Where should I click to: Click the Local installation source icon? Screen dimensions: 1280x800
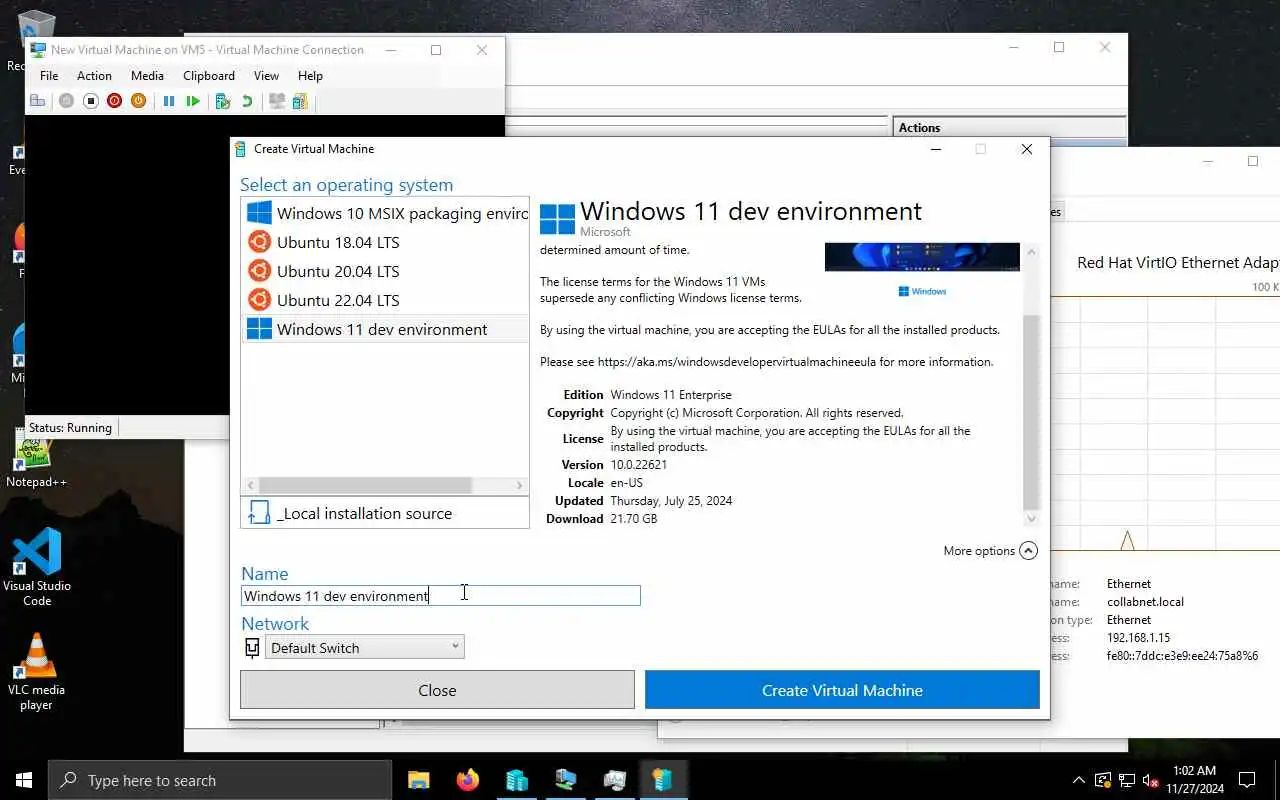click(x=259, y=513)
